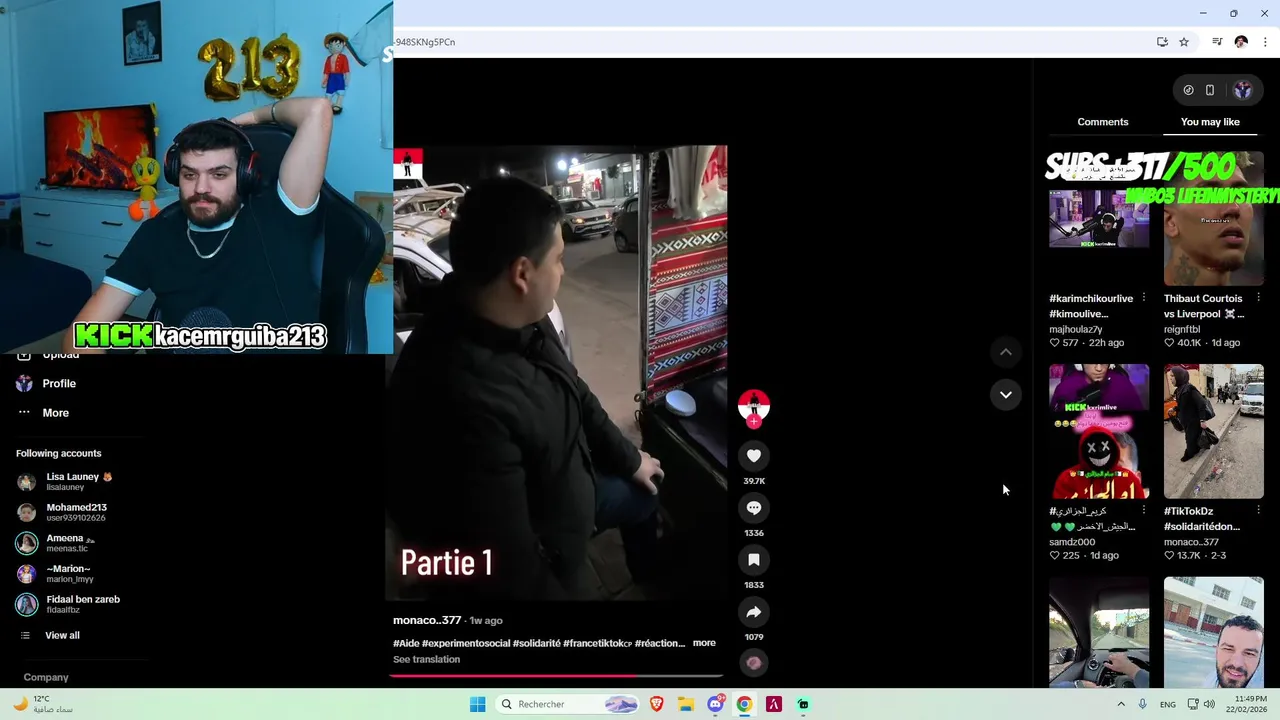Open the samdz000 recommended video thumbnail
Image resolution: width=1280 pixels, height=720 pixels.
(x=1099, y=431)
